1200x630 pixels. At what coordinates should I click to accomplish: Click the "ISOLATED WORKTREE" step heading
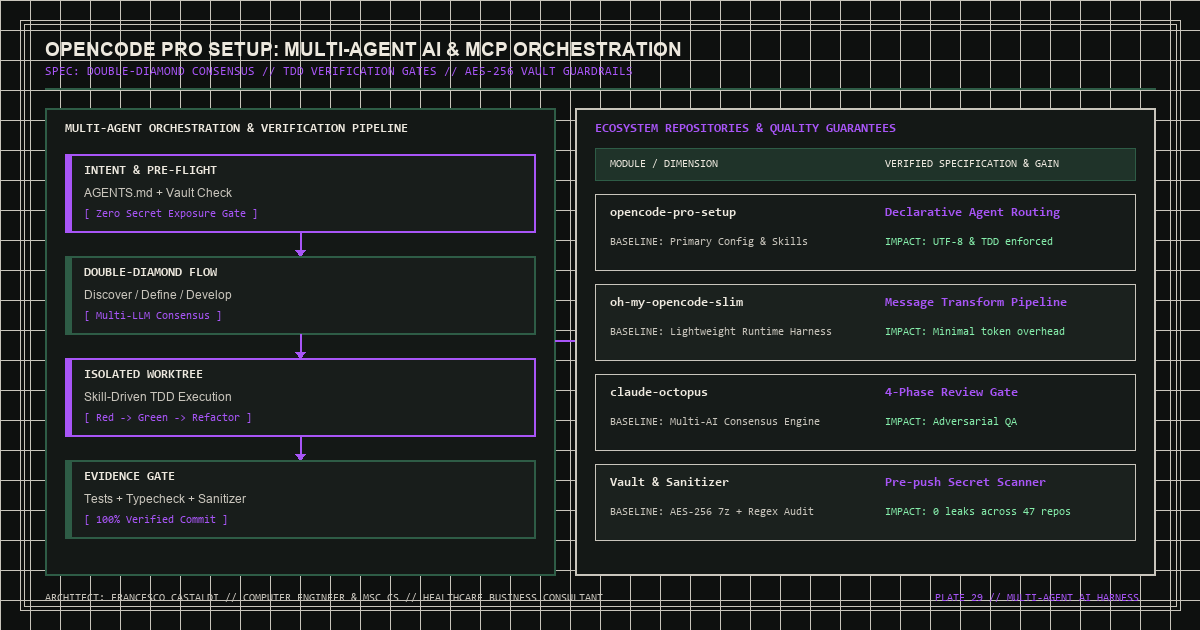[143, 374]
